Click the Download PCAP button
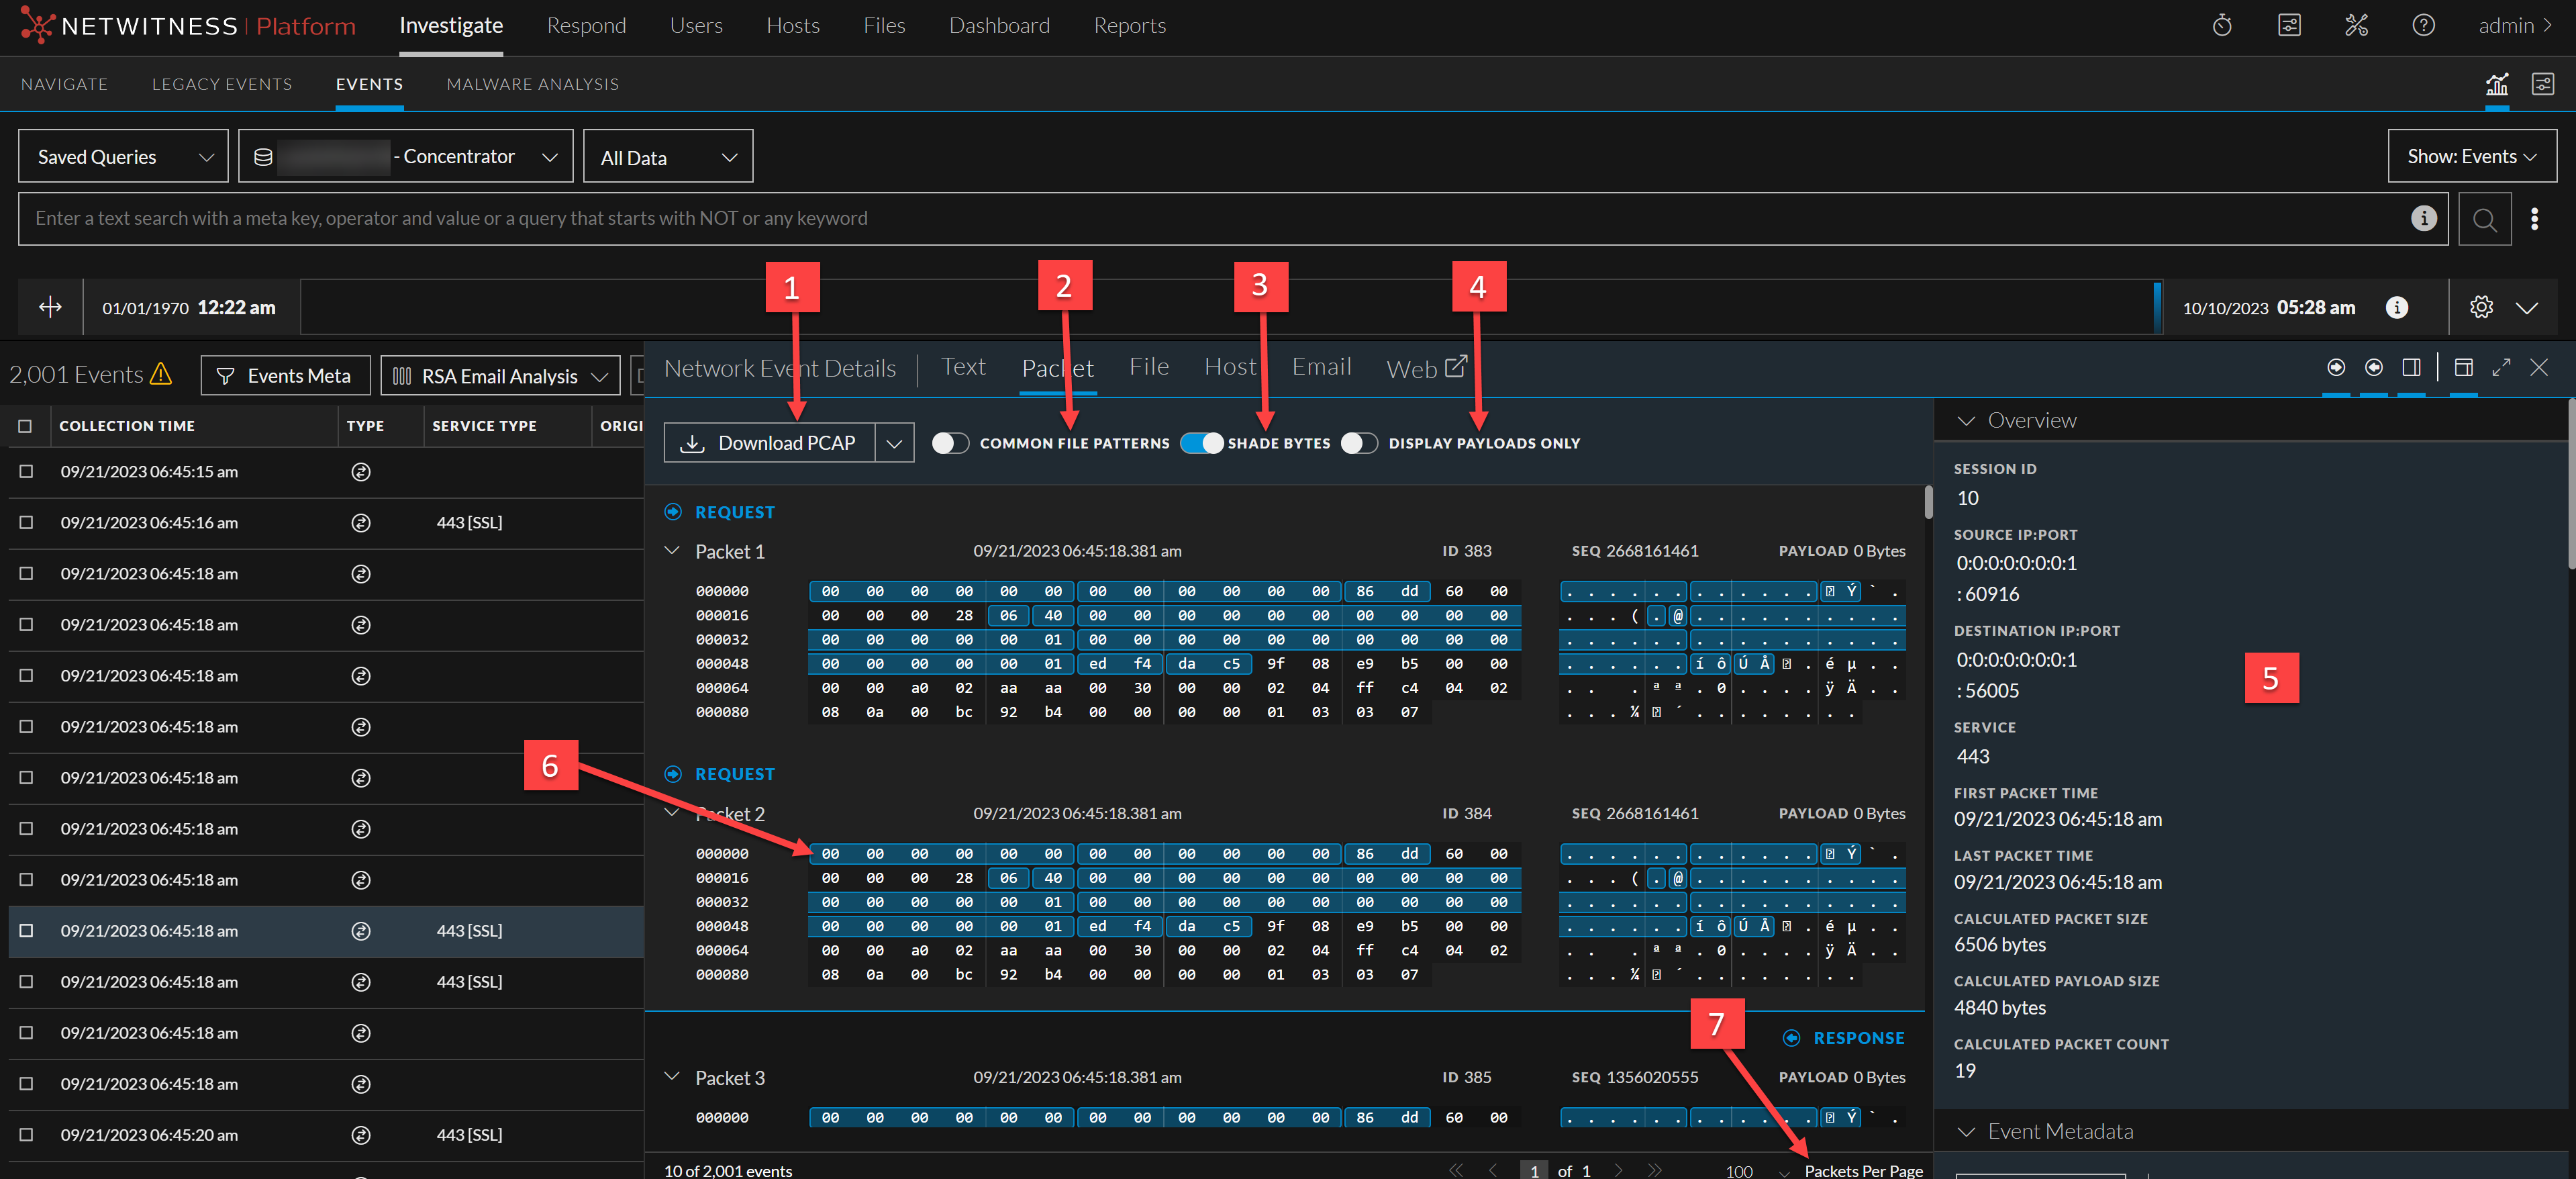This screenshot has width=2576, height=1179. tap(769, 443)
